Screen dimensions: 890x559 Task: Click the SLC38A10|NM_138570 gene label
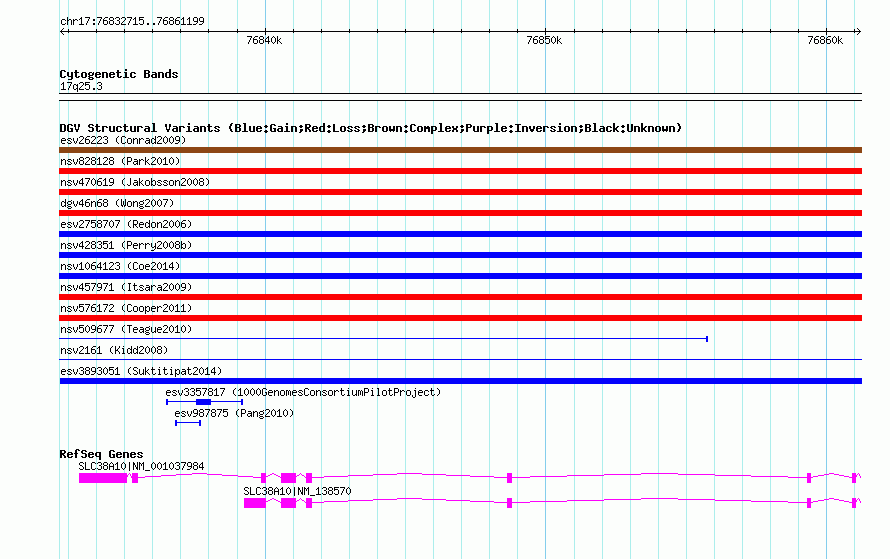[x=297, y=491]
